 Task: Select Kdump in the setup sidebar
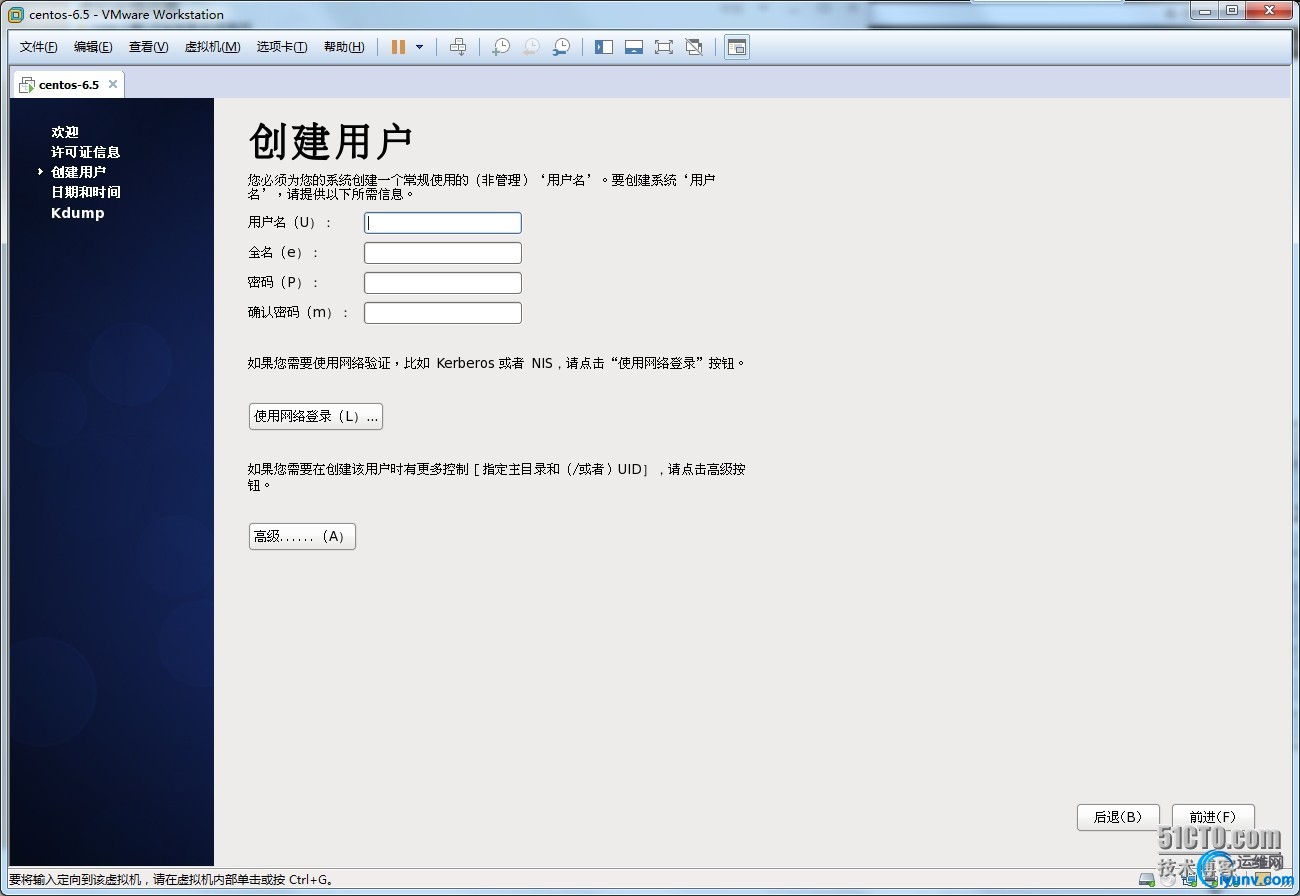(x=77, y=213)
